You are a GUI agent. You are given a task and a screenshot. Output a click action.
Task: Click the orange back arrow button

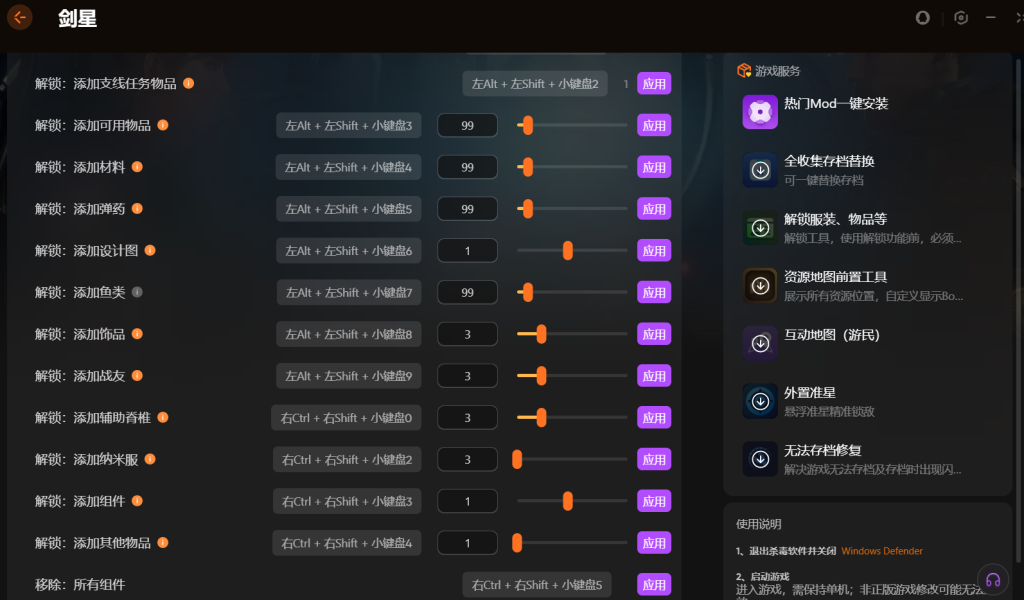(x=20, y=17)
